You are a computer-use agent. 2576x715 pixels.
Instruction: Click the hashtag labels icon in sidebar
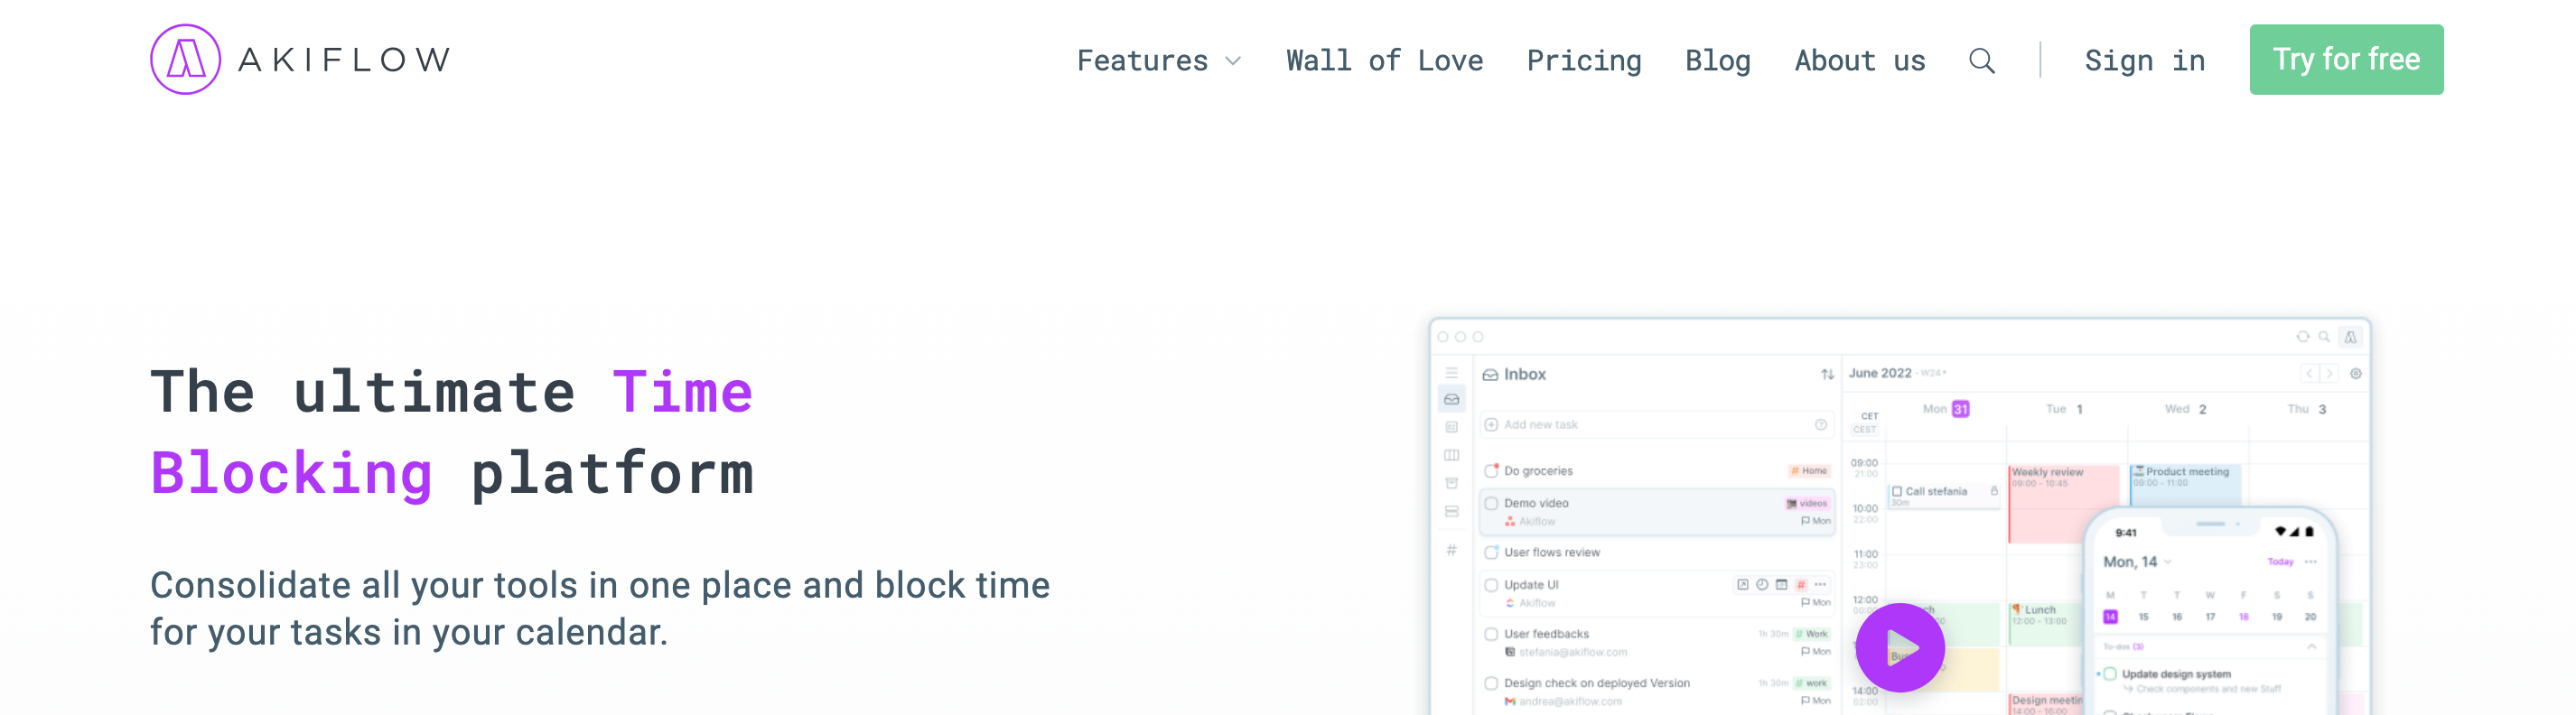click(1451, 550)
